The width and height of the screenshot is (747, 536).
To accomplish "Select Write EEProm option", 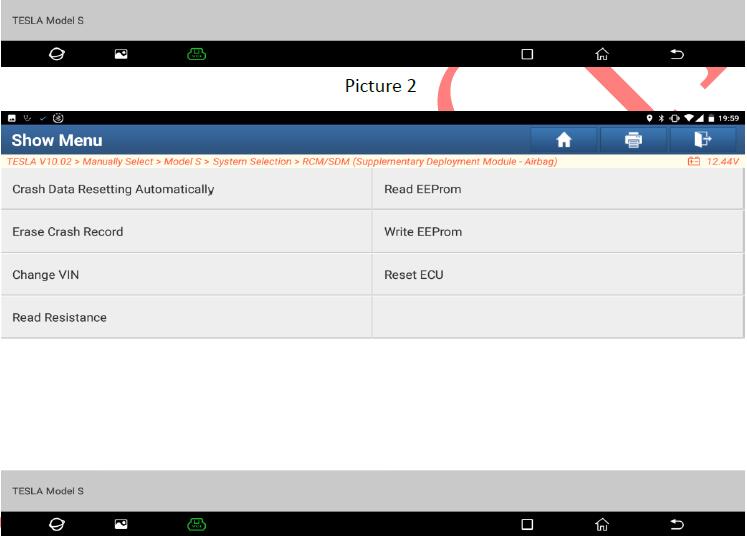I will point(557,232).
